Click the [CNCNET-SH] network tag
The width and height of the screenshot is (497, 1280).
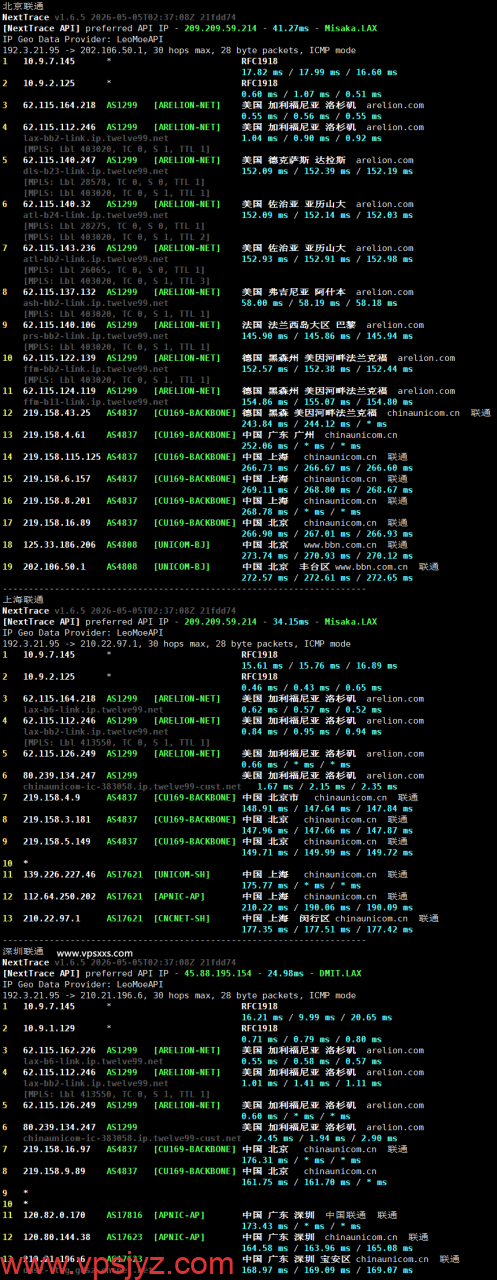tap(182, 918)
